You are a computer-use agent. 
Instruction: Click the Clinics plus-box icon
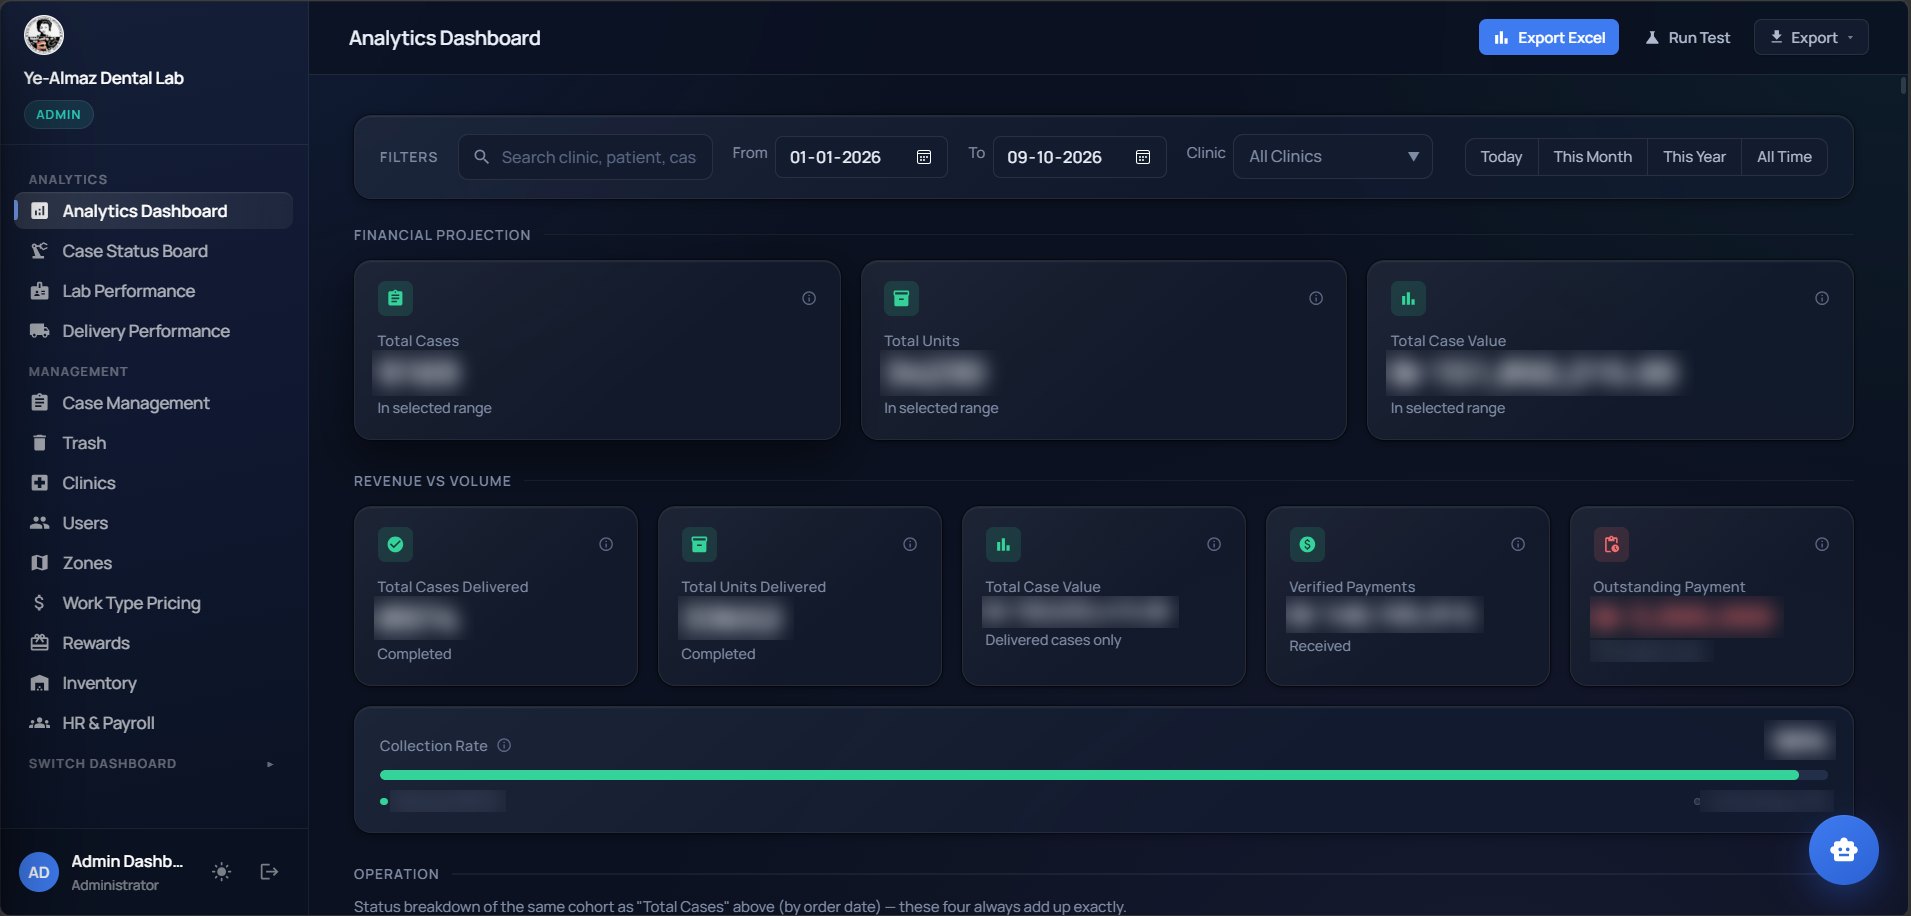point(39,483)
